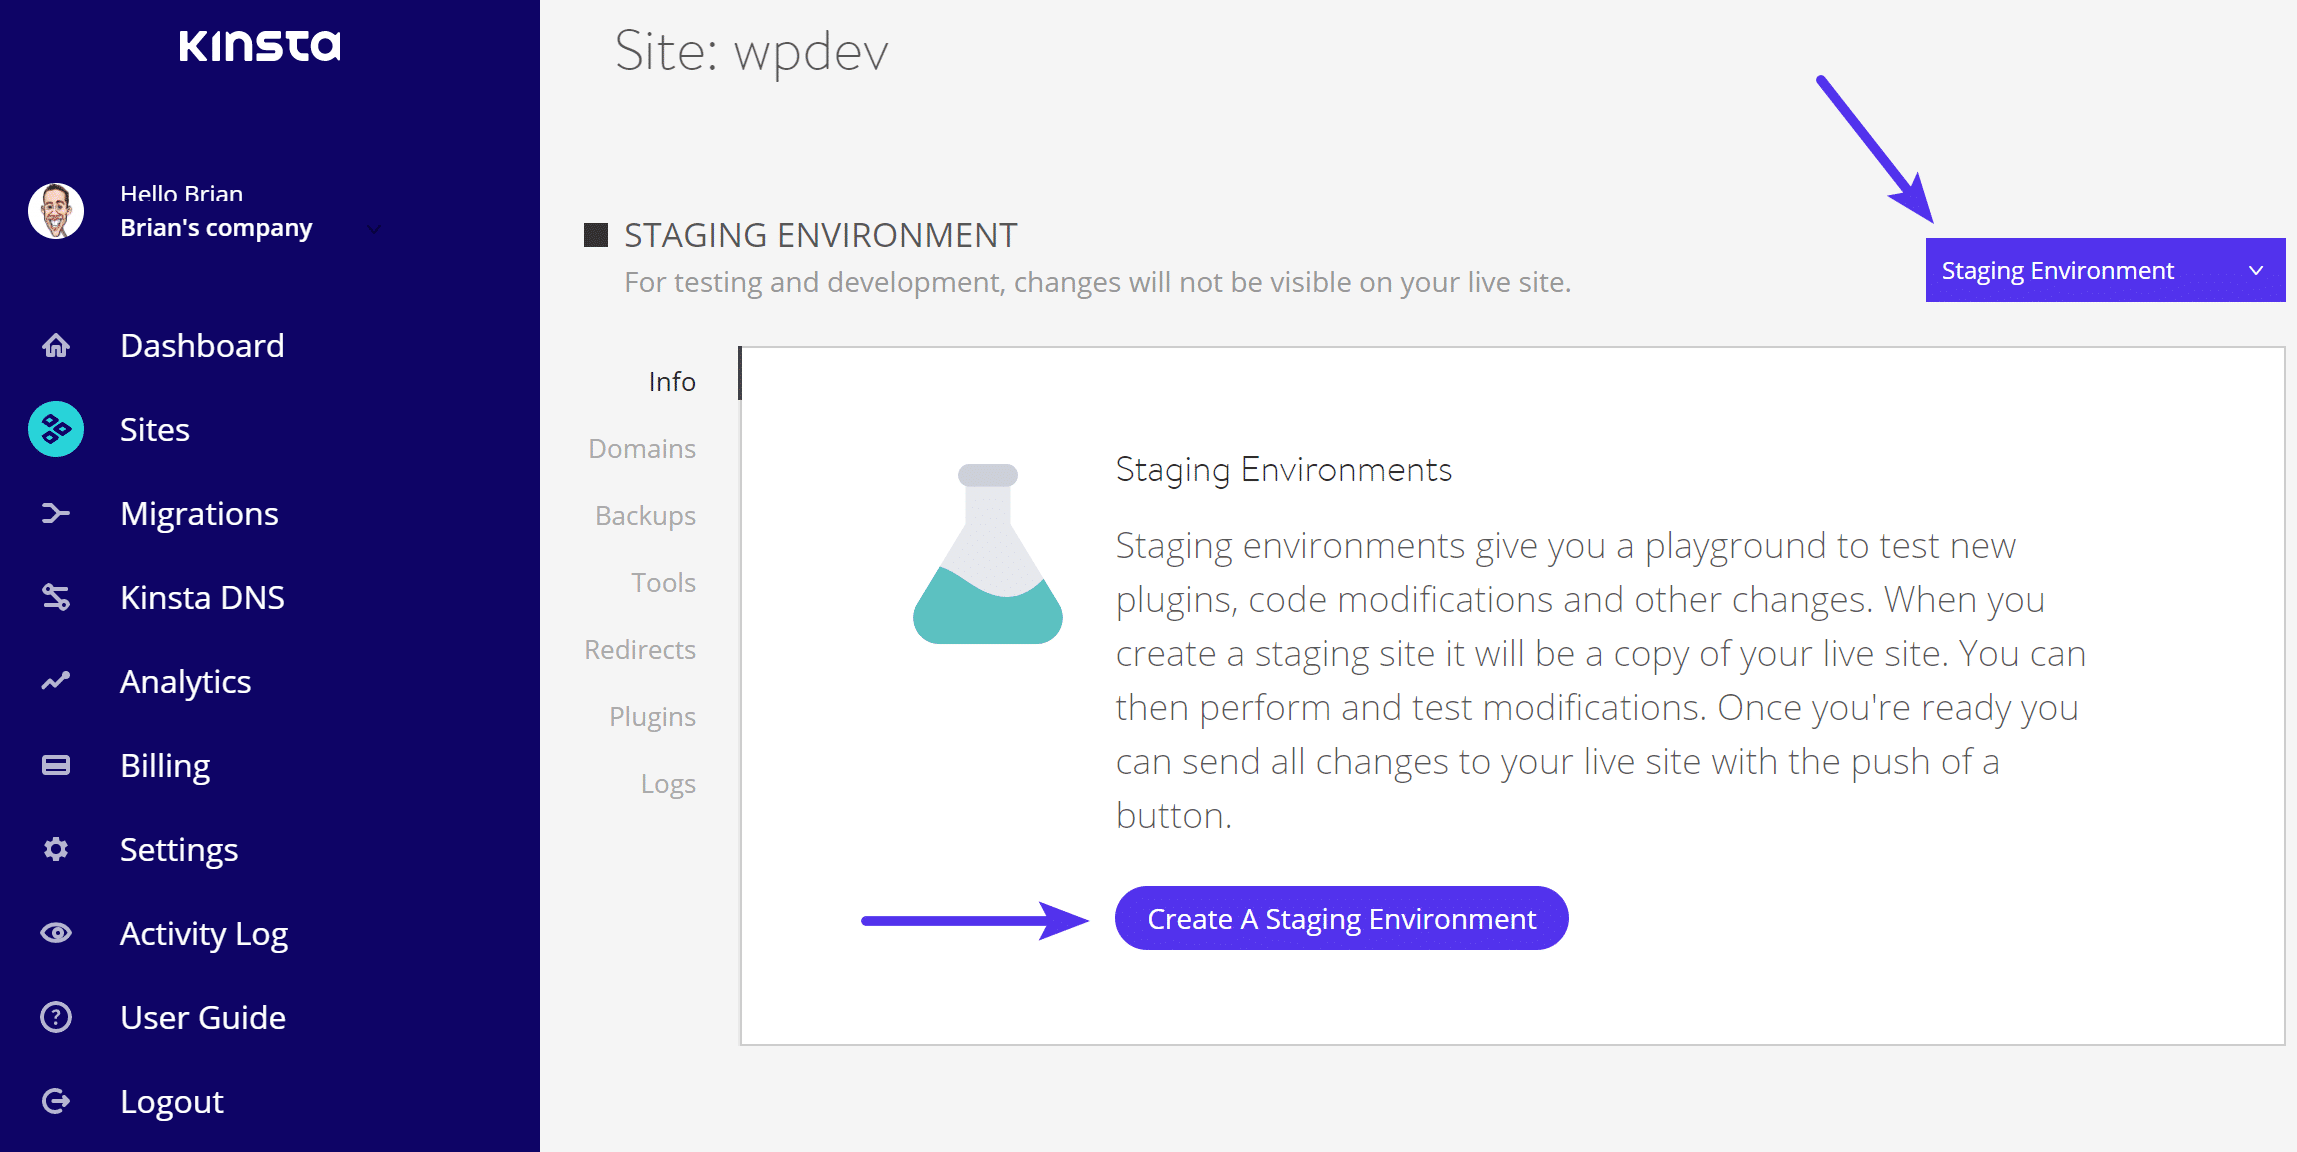
Task: Open Dashboard in the sidebar
Action: 202,345
